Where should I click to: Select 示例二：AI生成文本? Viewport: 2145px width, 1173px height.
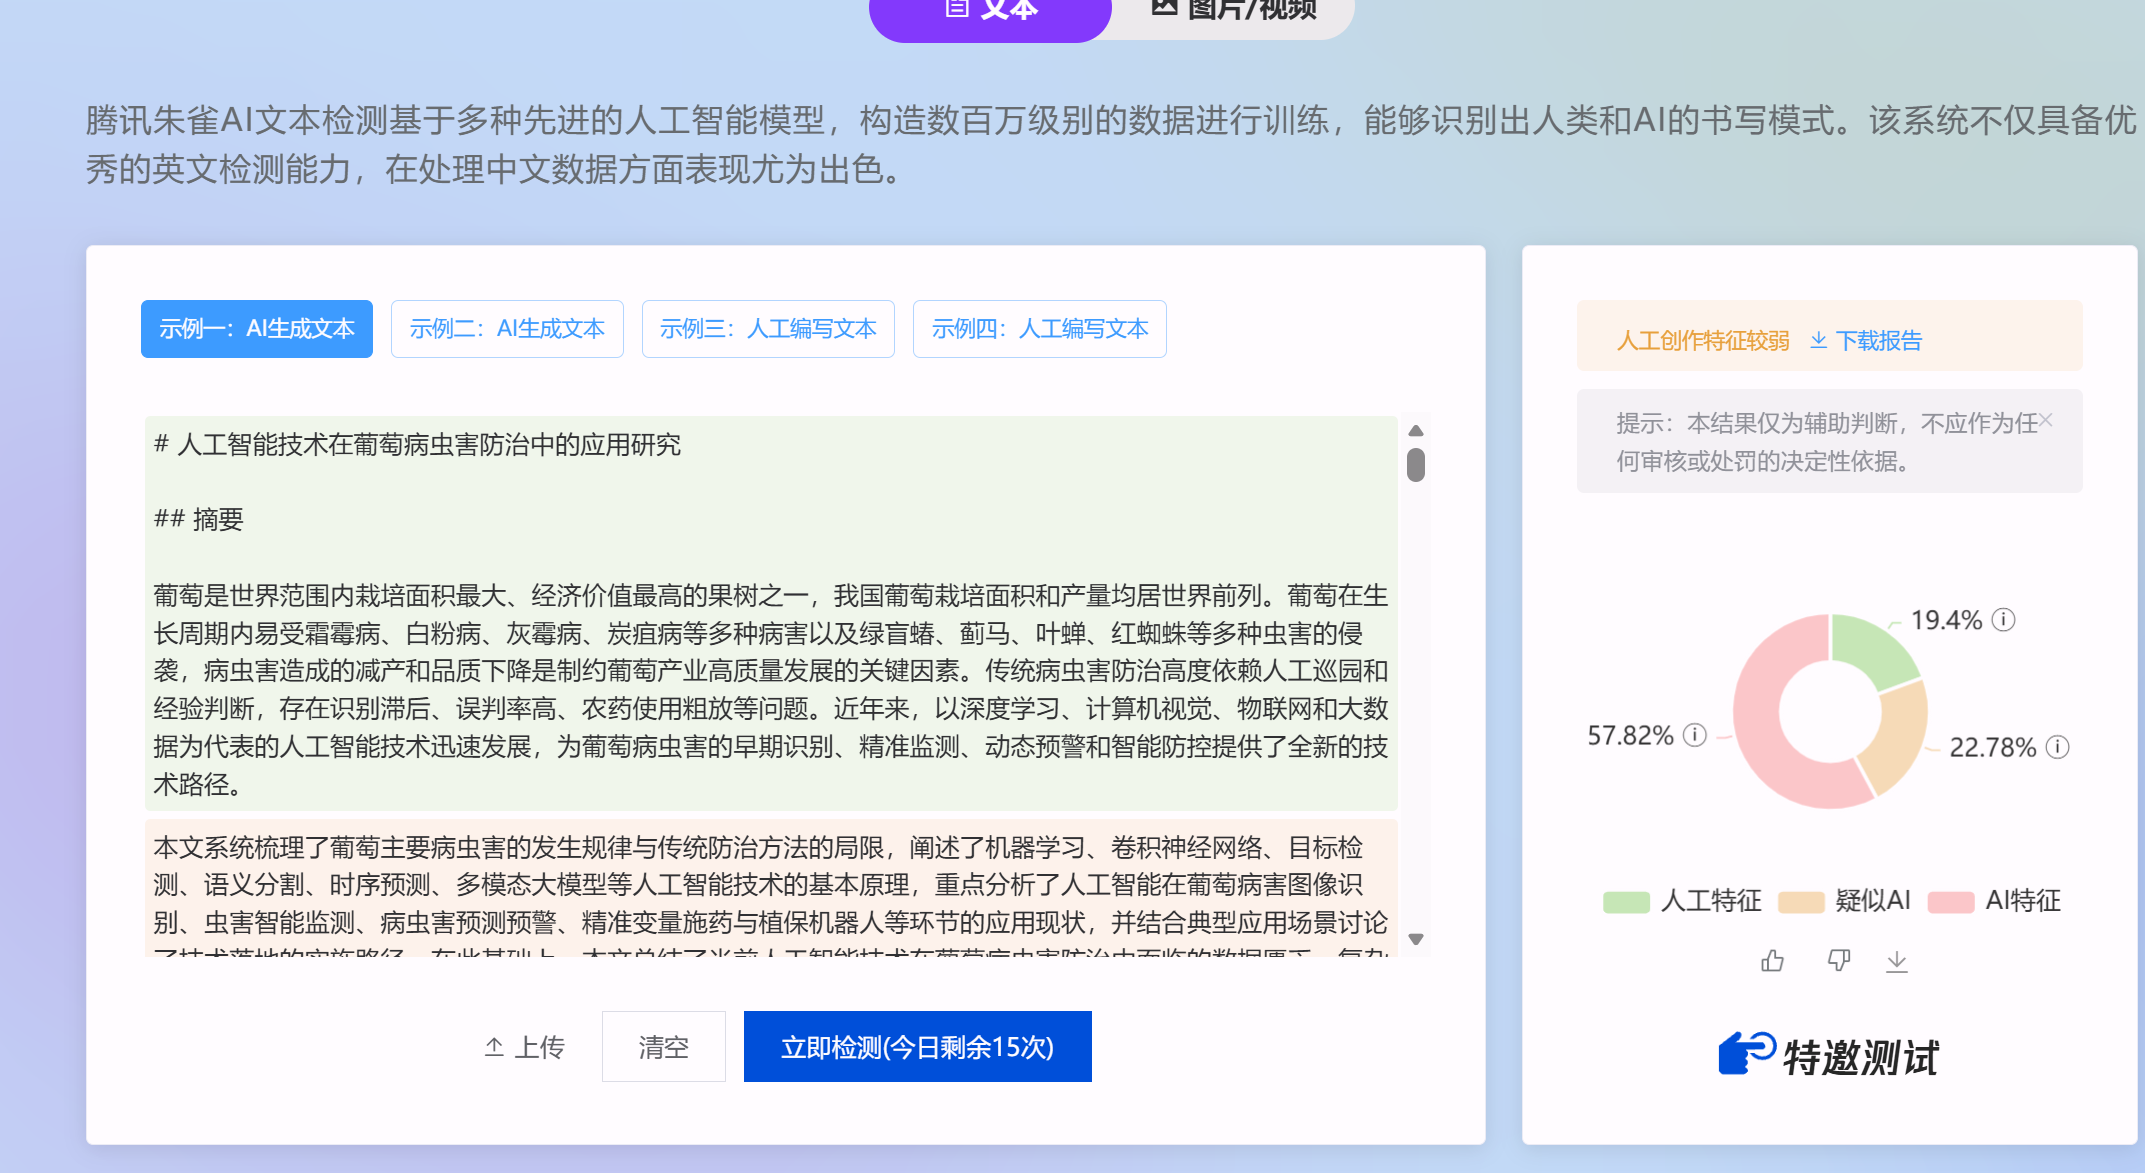tap(507, 329)
